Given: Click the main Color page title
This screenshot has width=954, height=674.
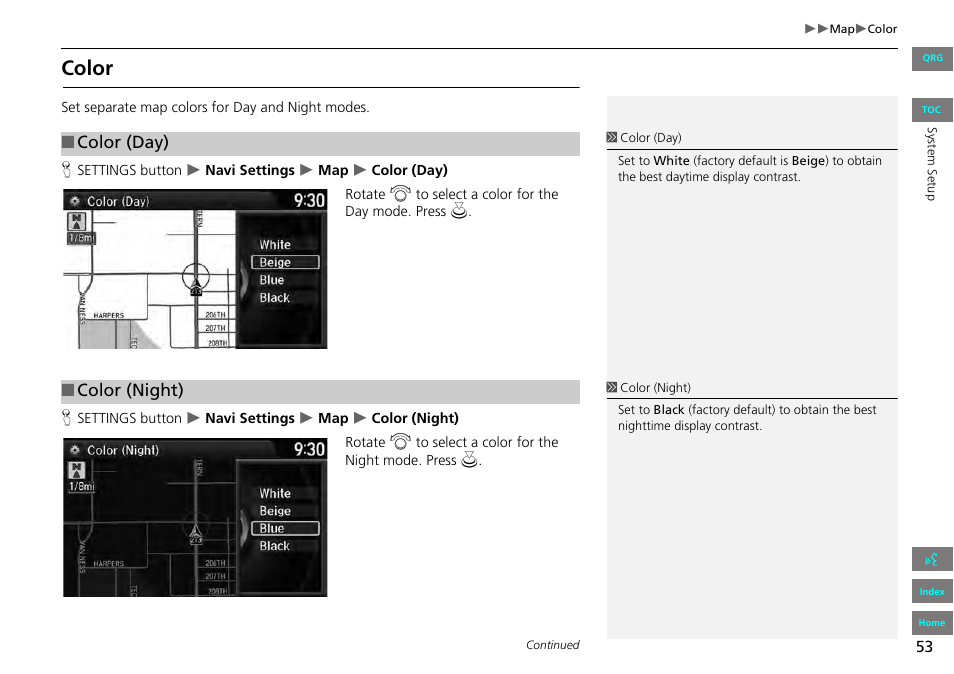Looking at the screenshot, I should 87,68.
